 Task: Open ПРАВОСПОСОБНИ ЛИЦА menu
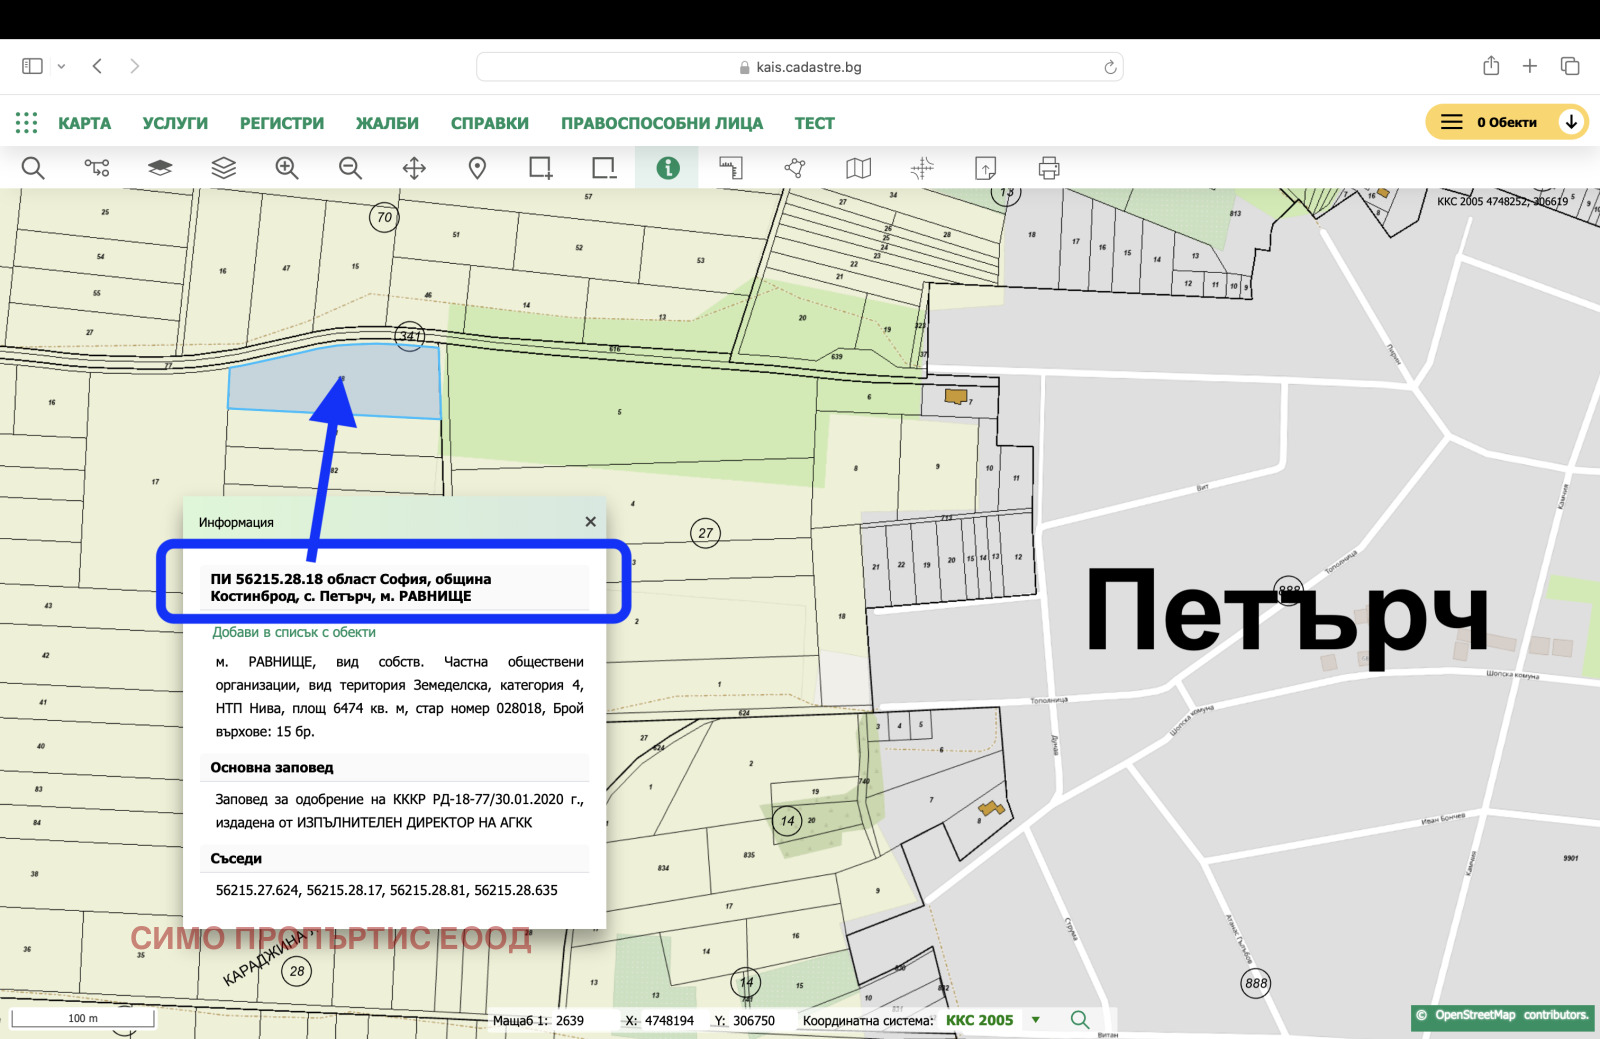[x=662, y=123]
